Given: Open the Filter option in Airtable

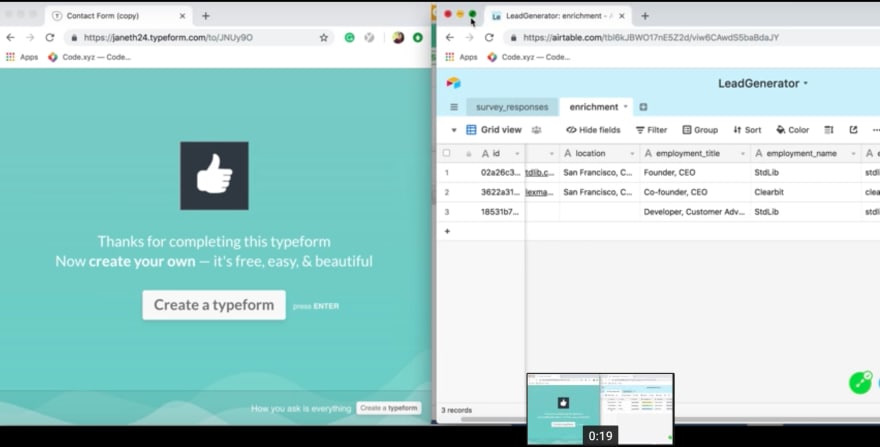Looking at the screenshot, I should point(652,130).
